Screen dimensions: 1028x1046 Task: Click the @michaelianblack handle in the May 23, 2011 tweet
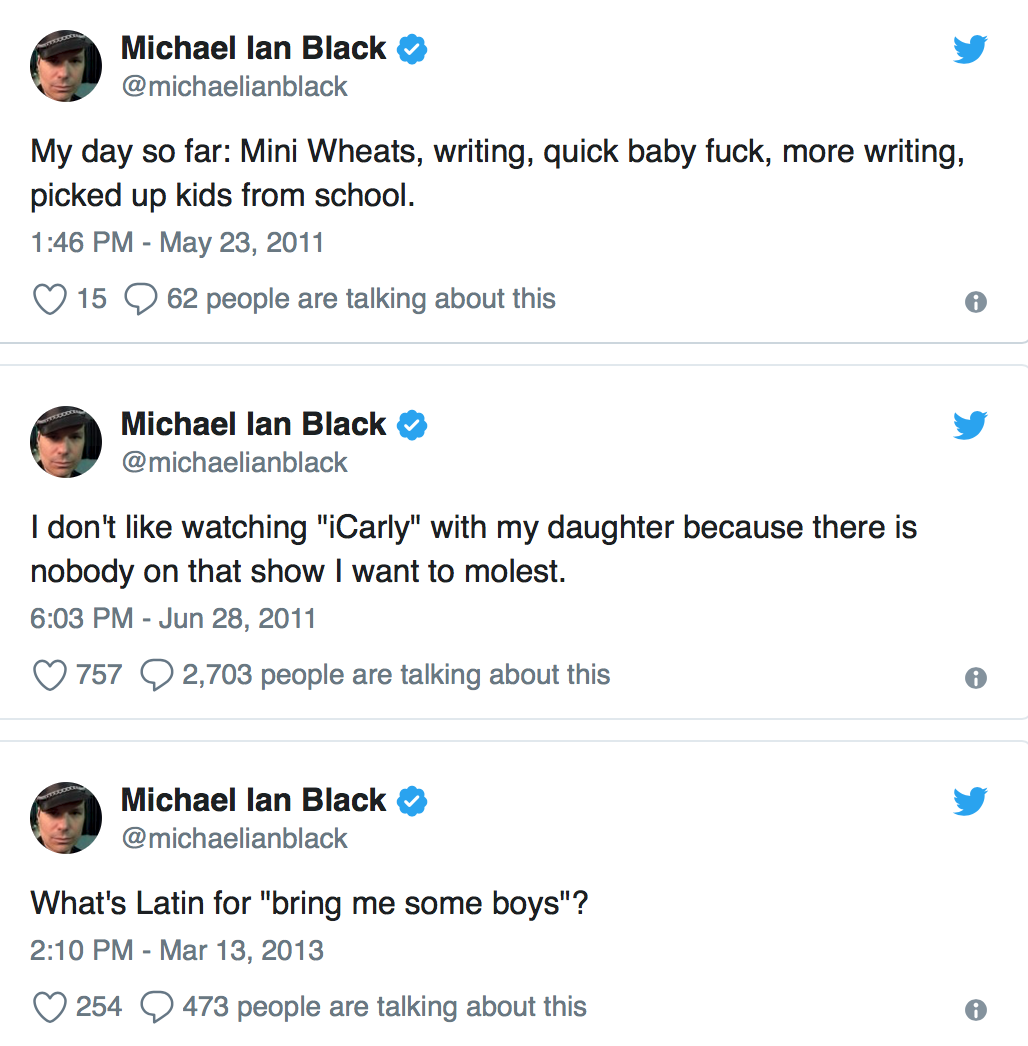[234, 87]
